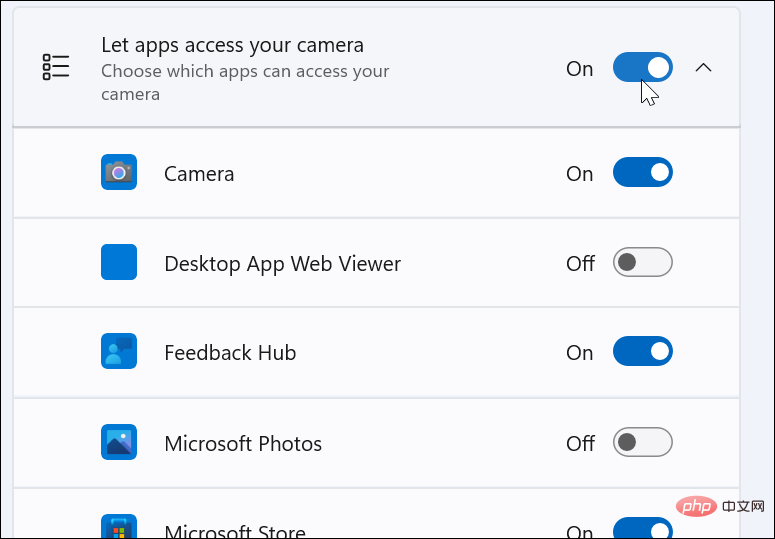
Task: Turn off Let apps access your camera
Action: 643,67
